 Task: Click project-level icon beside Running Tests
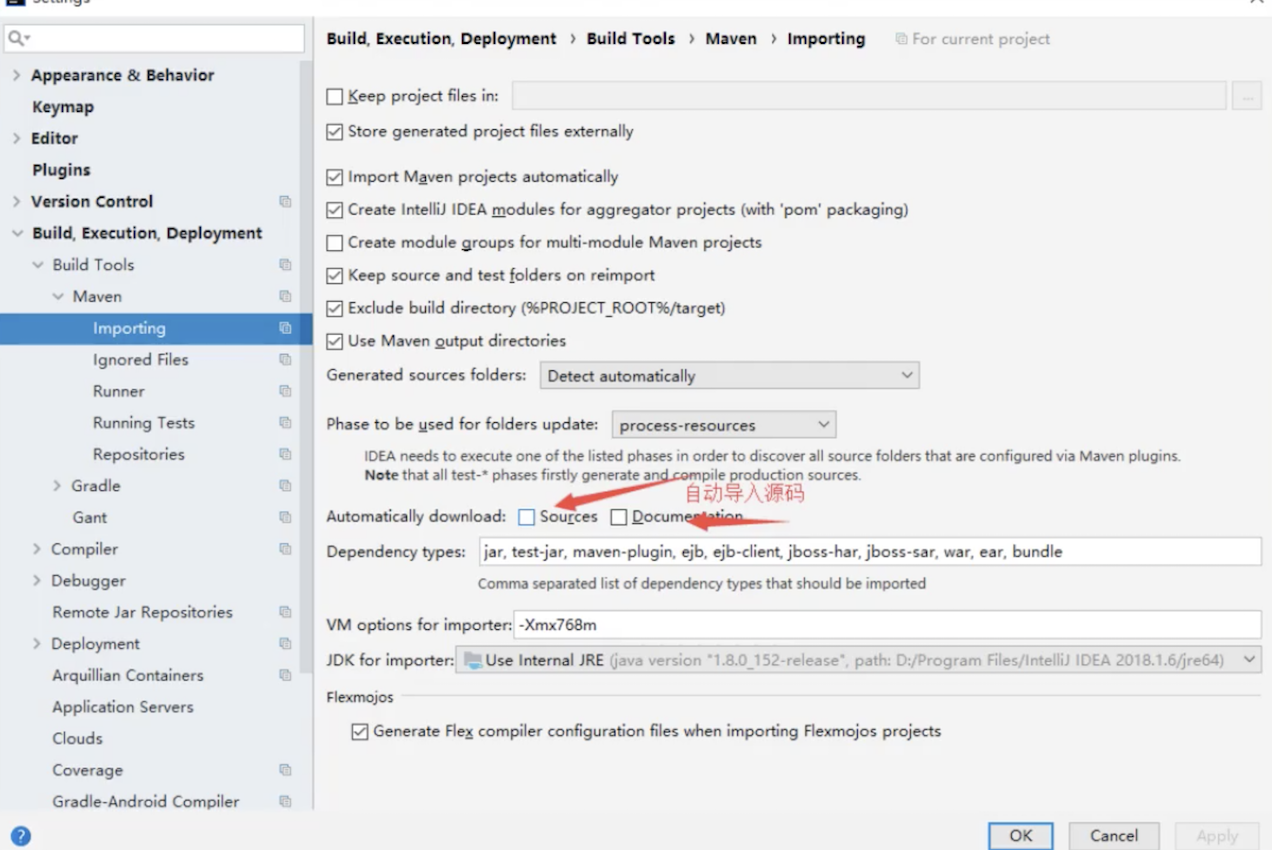point(285,423)
